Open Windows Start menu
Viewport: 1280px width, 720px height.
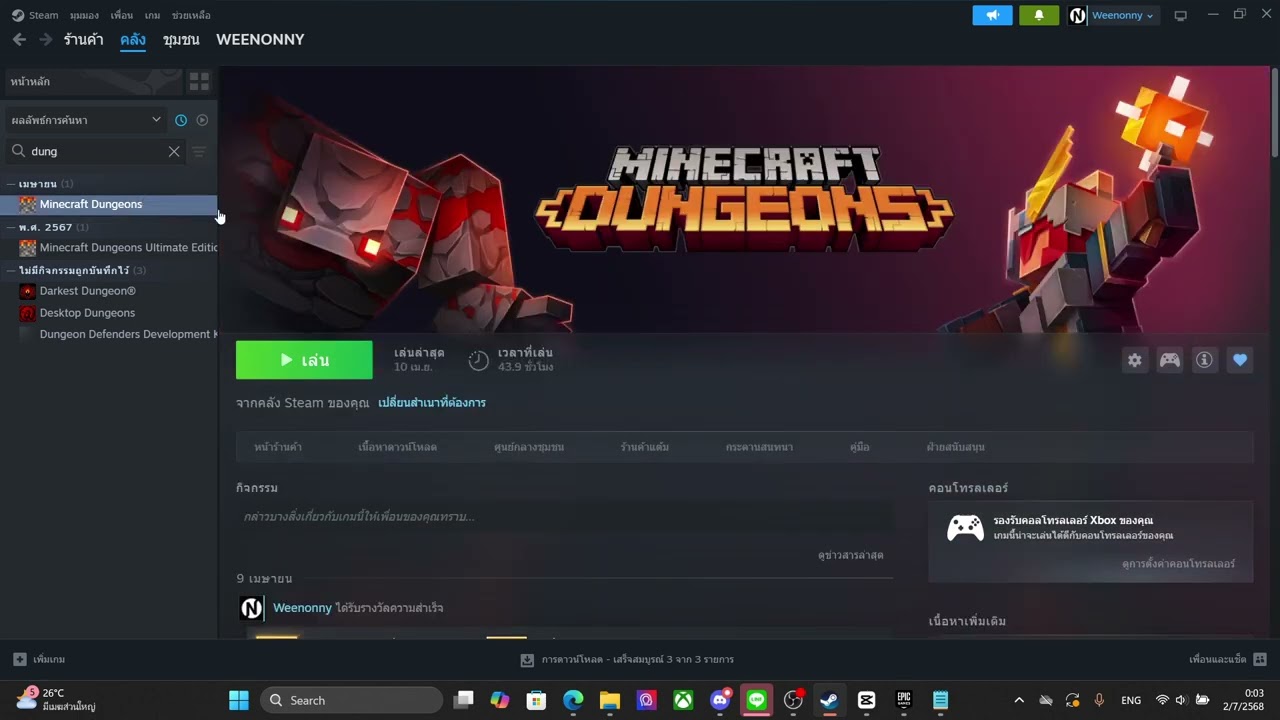pos(239,700)
